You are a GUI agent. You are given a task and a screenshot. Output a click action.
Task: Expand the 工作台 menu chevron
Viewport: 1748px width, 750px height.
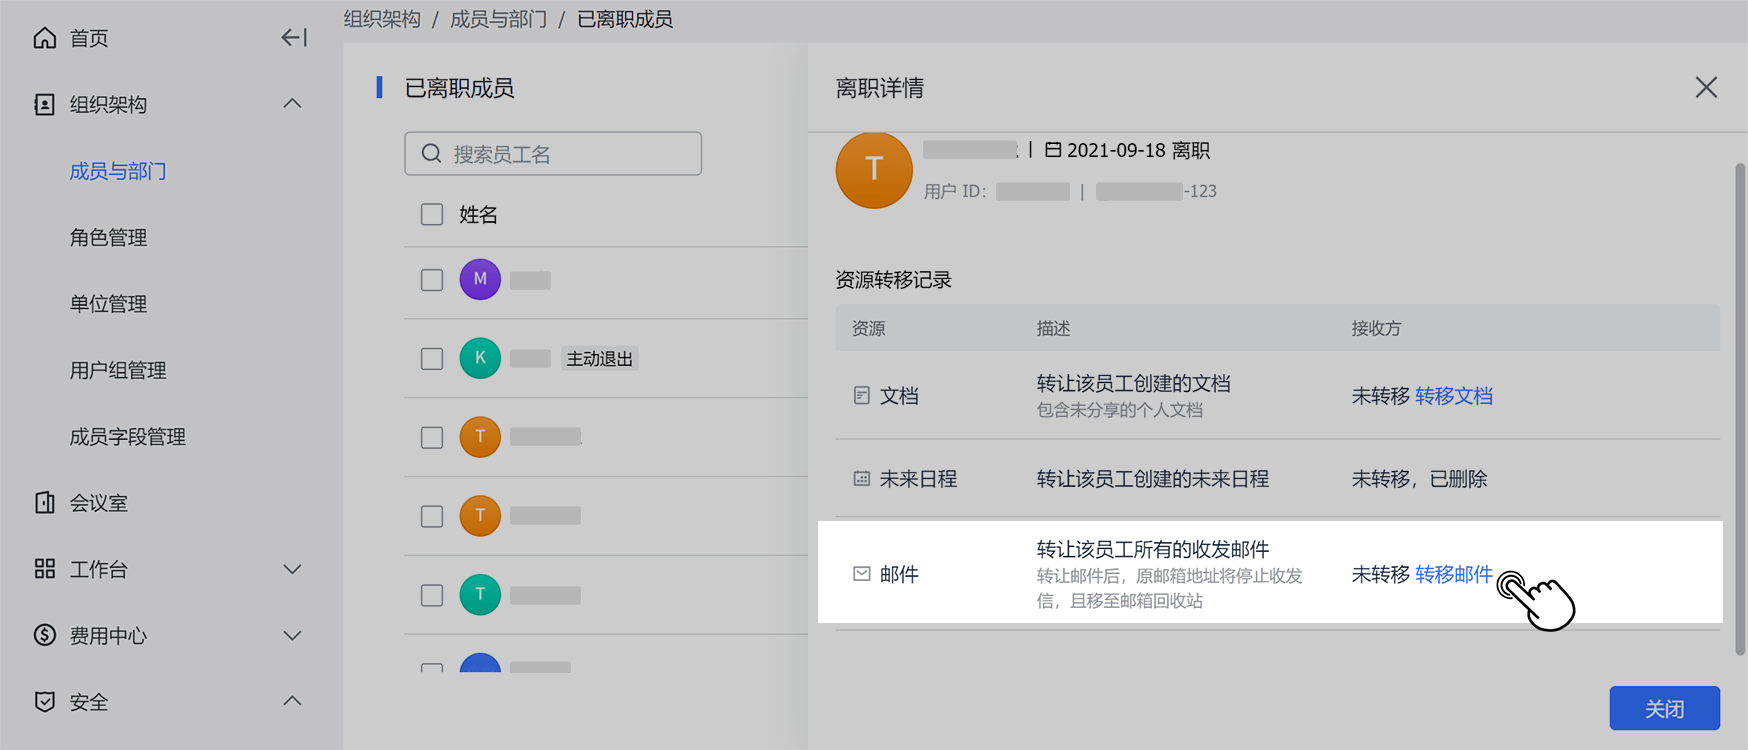[292, 569]
